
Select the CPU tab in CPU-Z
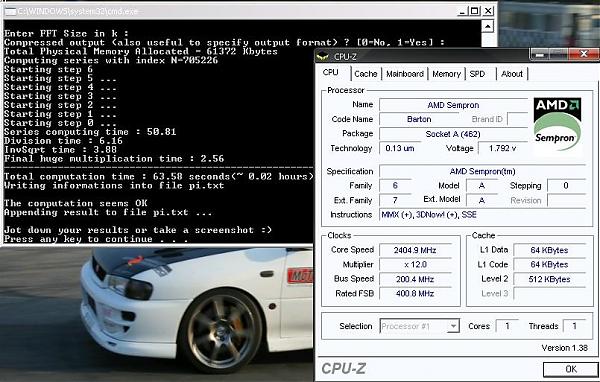point(331,72)
